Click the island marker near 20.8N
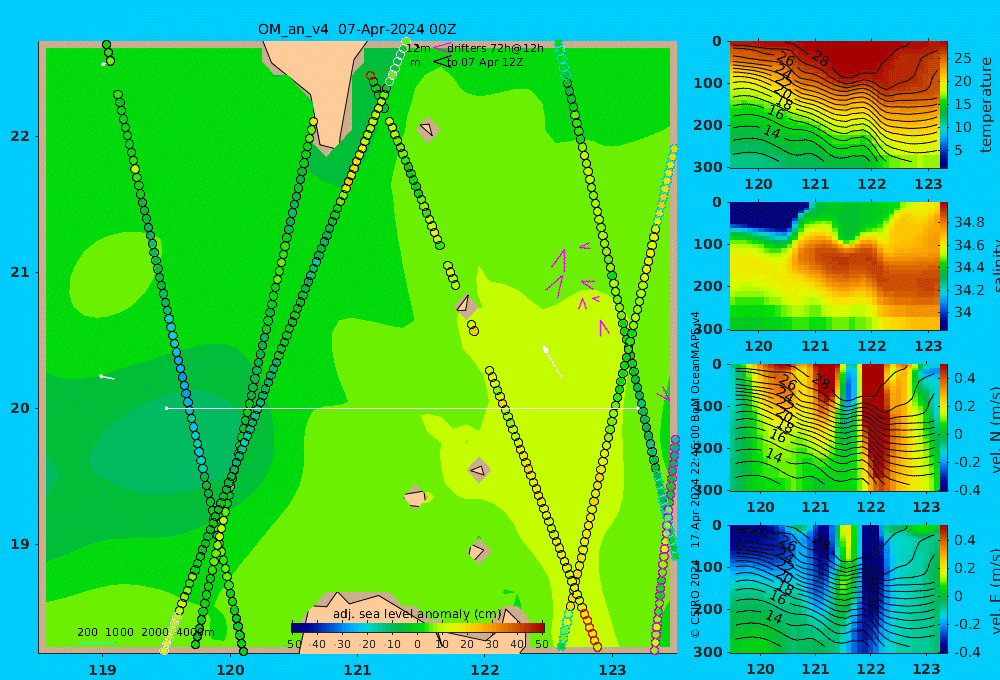Image resolution: width=1000 pixels, height=680 pixels. [x=466, y=306]
